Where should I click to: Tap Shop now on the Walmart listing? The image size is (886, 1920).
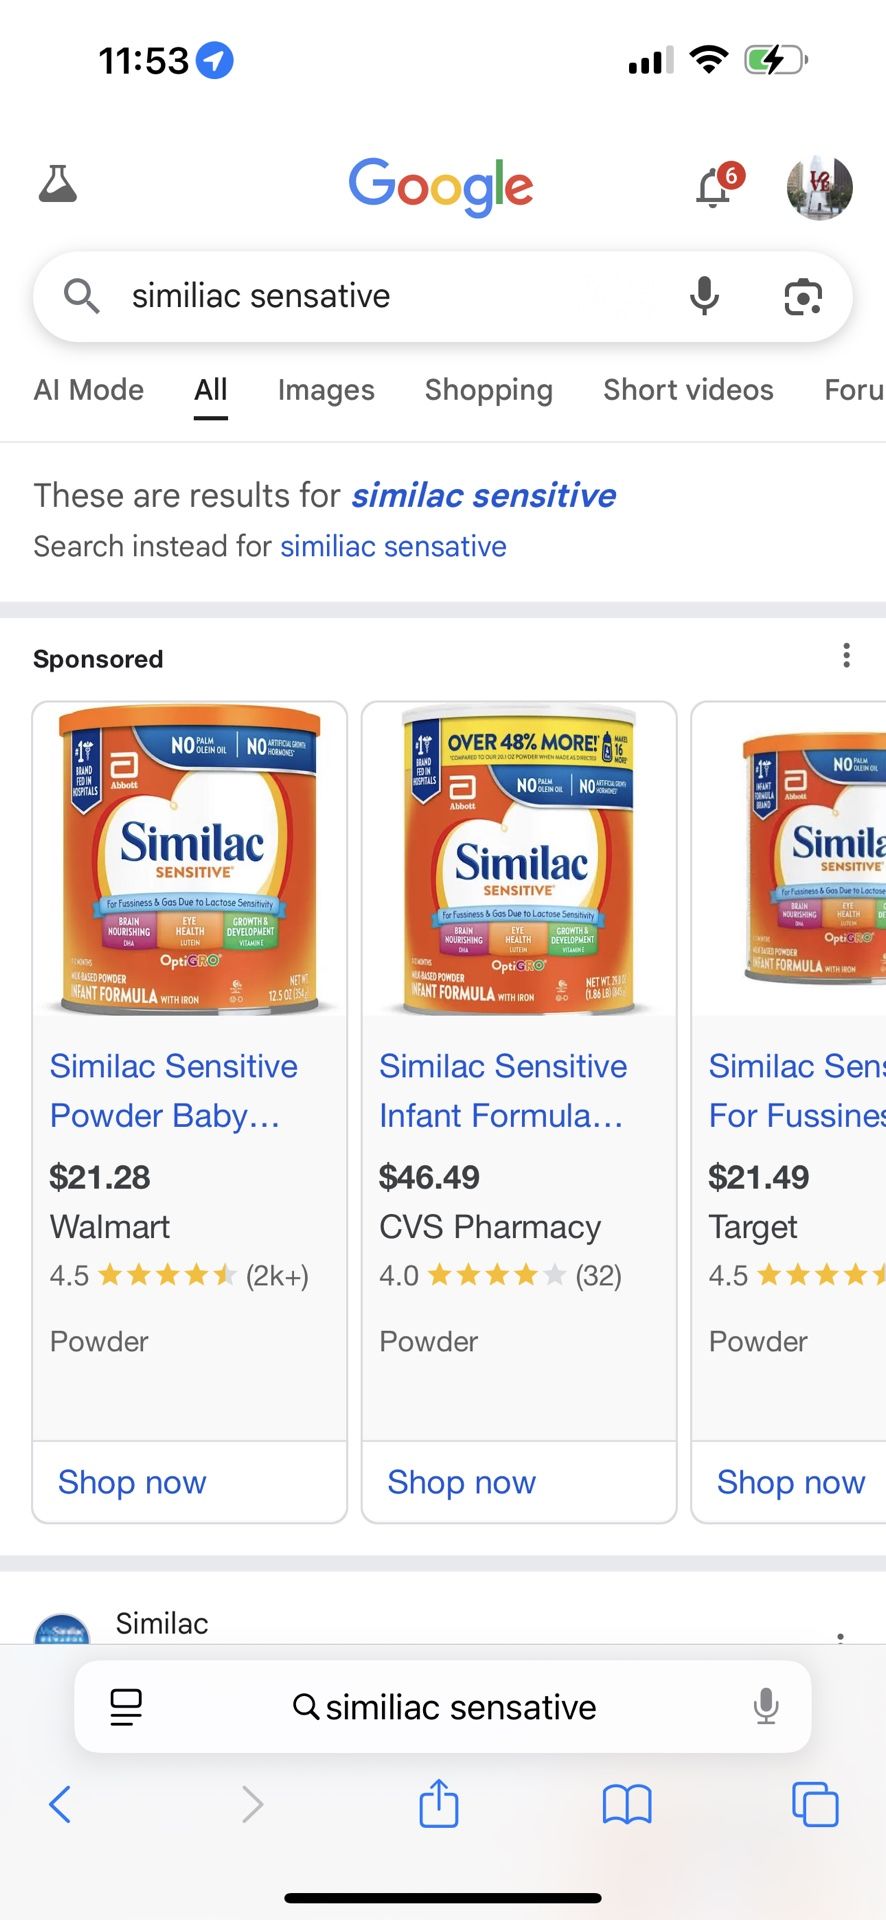[x=132, y=1482]
